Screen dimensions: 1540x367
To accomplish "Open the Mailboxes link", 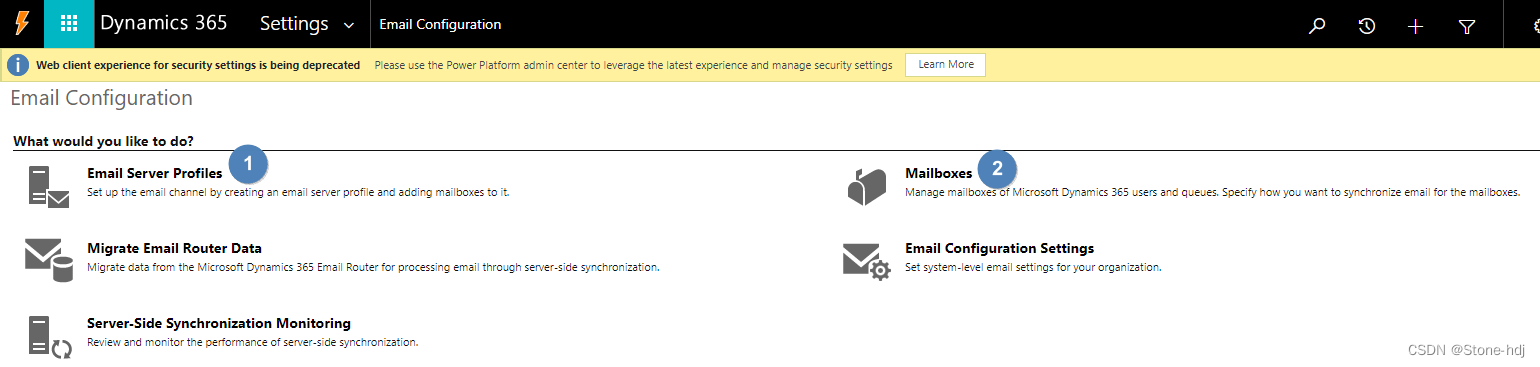I will point(938,173).
